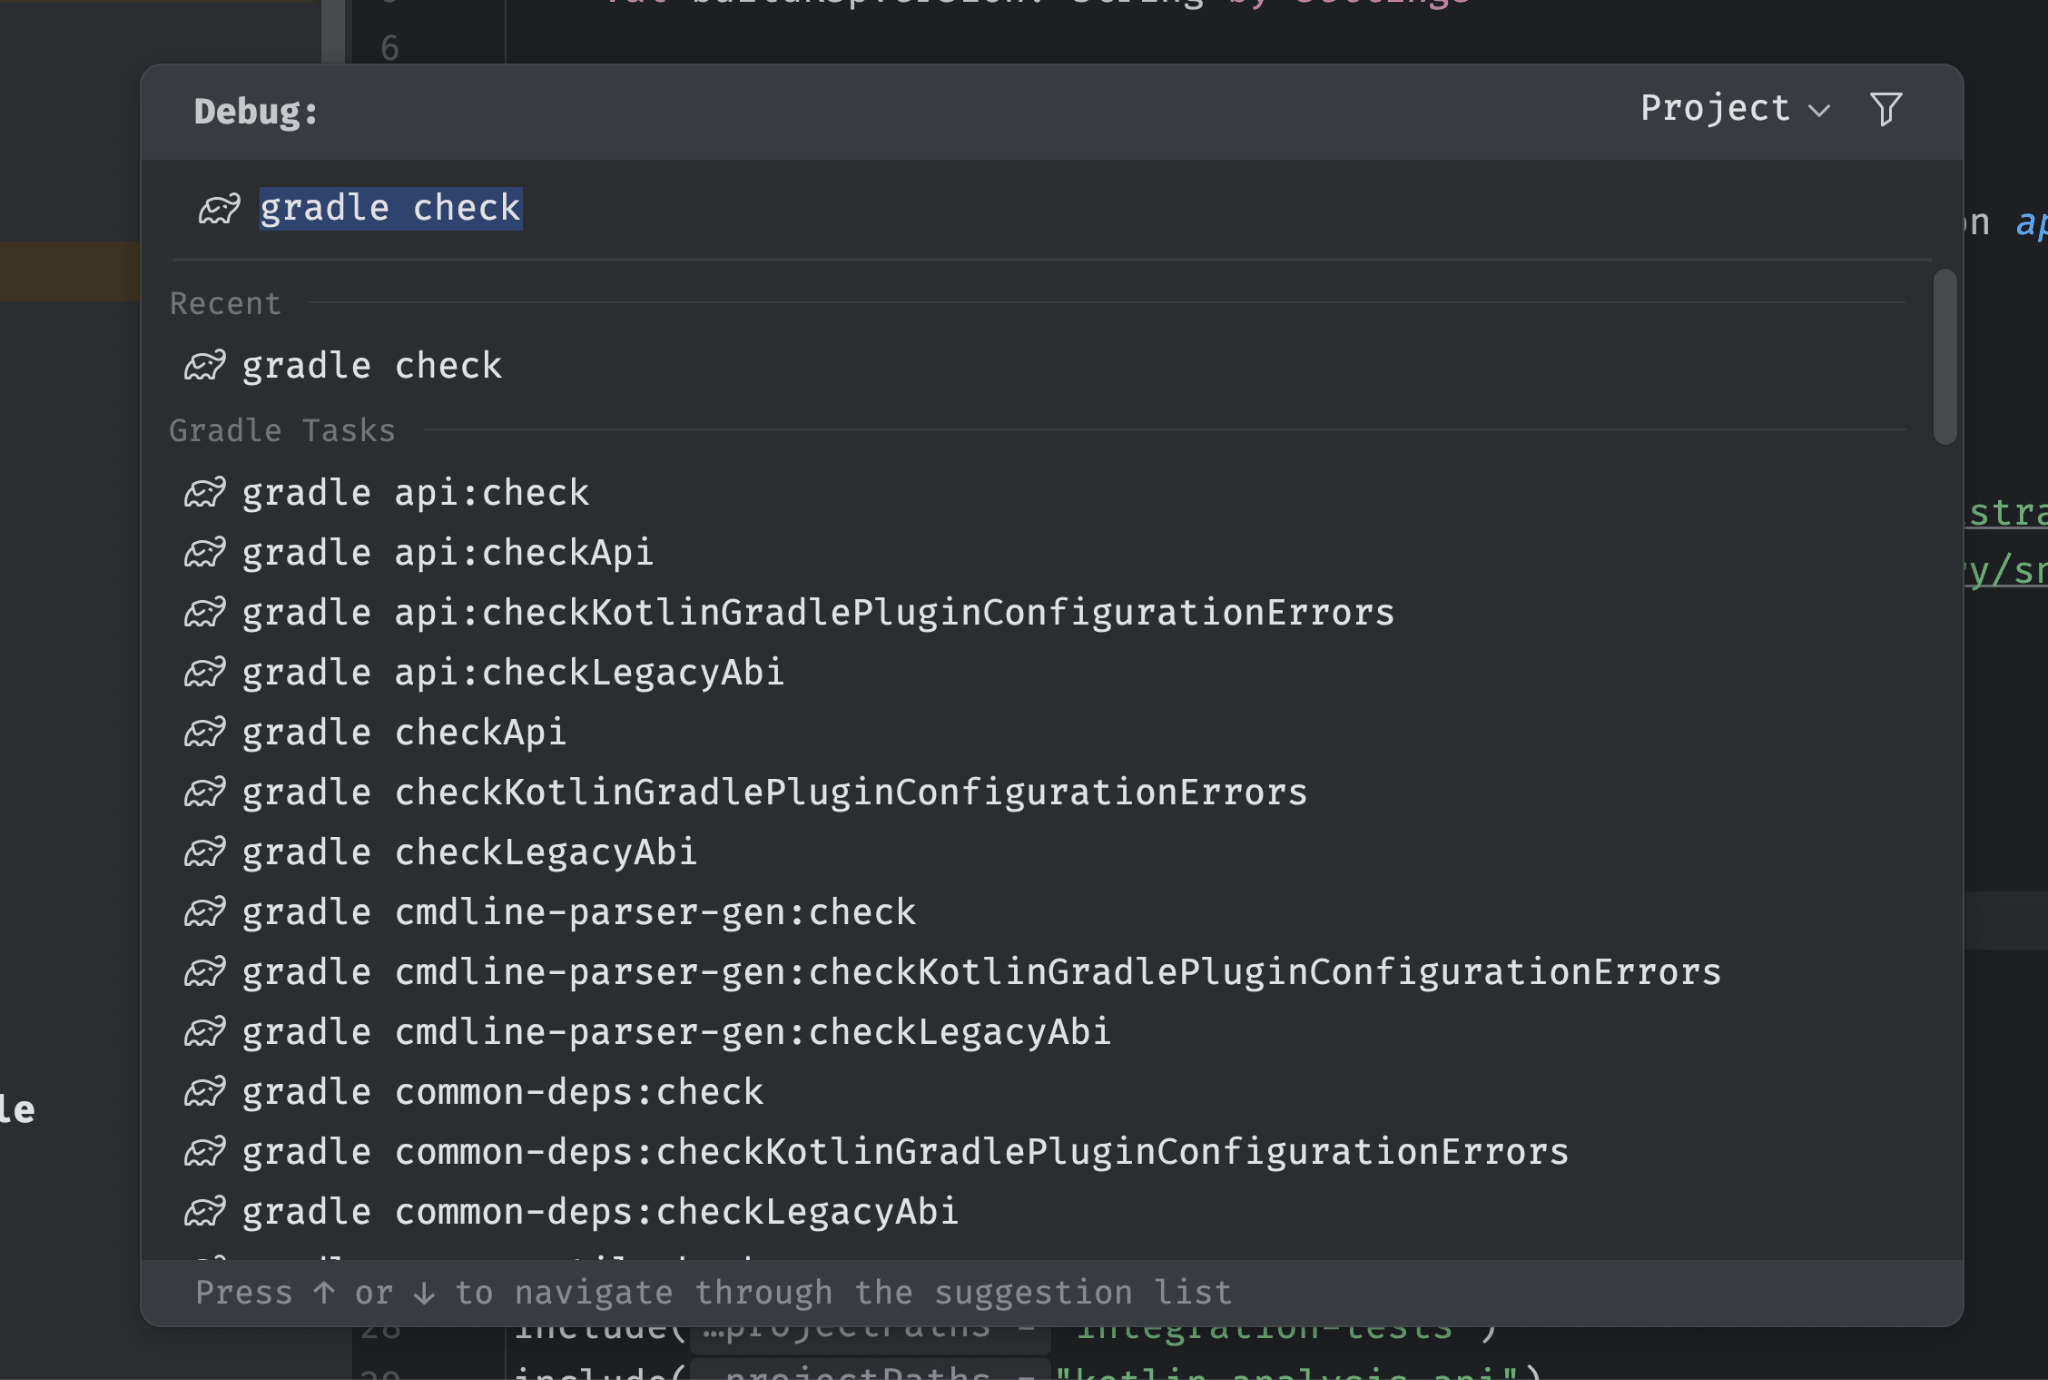Click Gradle icon next to api:check
This screenshot has height=1380, width=2048.
[205, 493]
